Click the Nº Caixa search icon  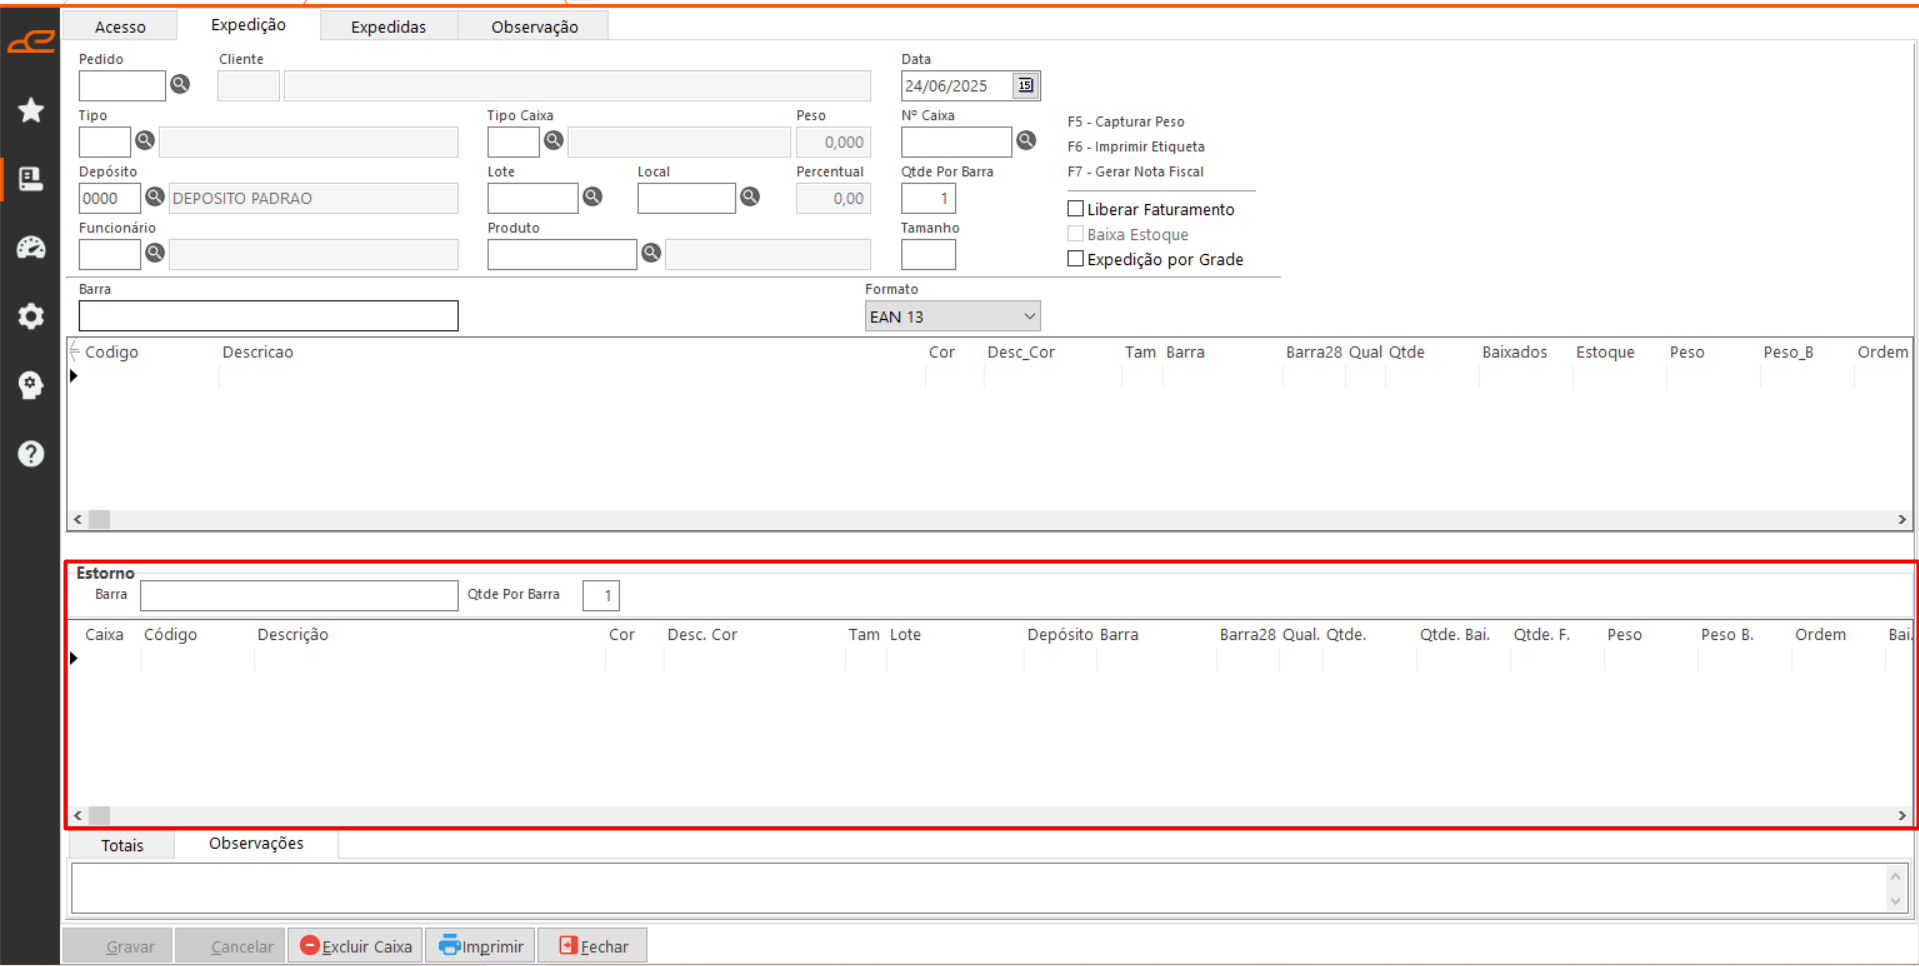1026,141
